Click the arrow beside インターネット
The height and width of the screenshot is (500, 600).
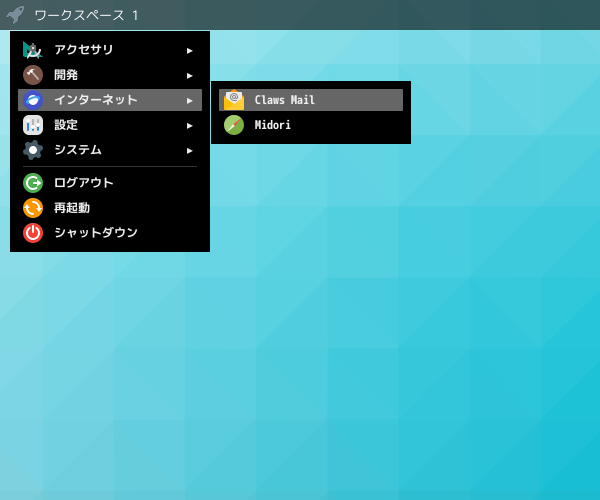point(189,101)
